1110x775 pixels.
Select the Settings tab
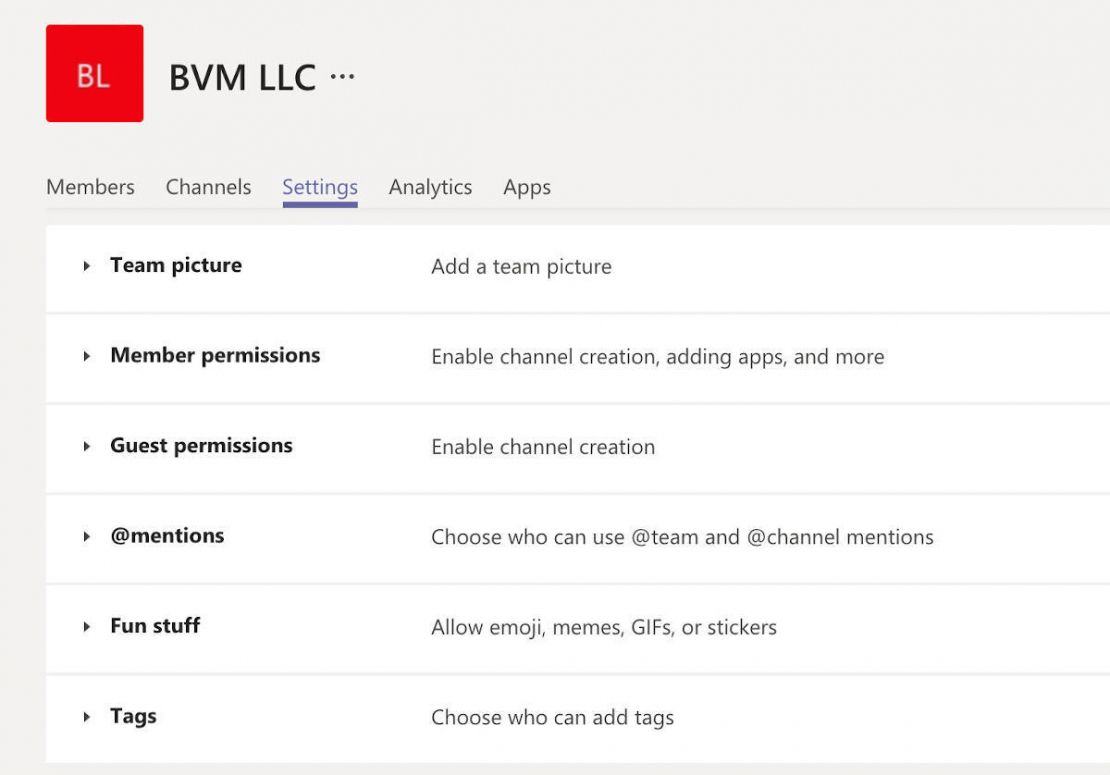pos(319,187)
